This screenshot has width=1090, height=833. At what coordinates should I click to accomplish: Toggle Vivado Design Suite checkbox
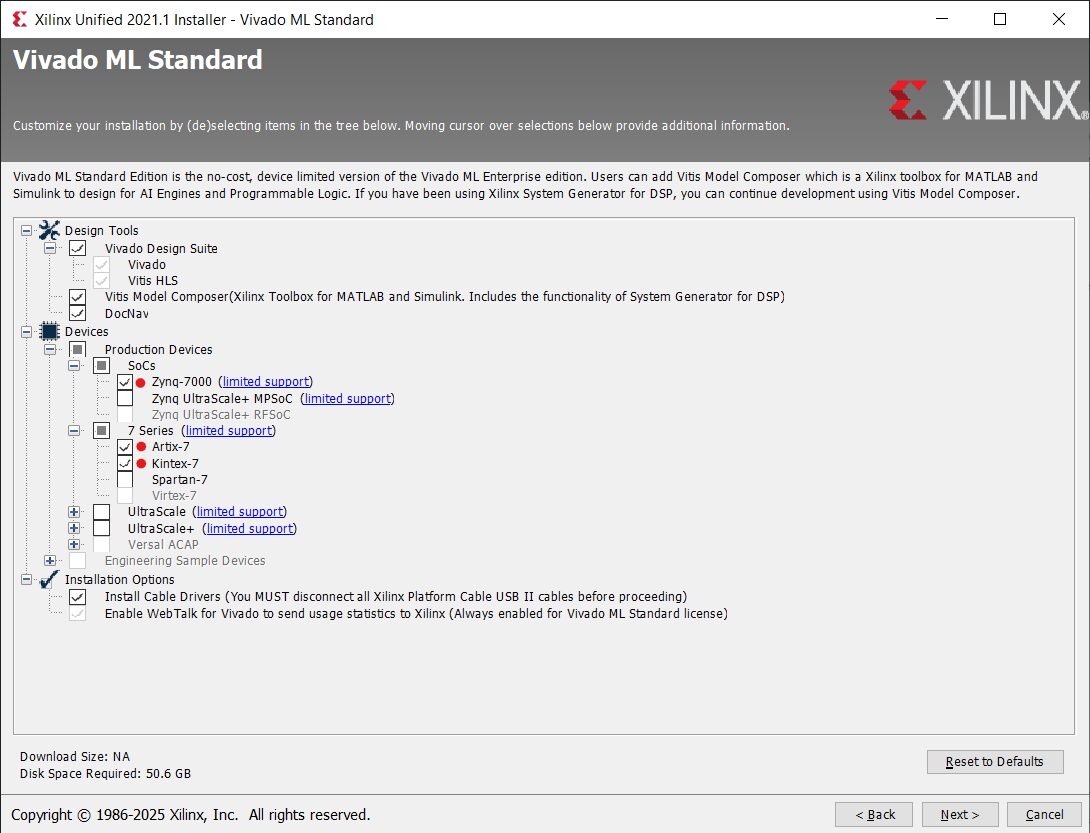tap(77, 248)
